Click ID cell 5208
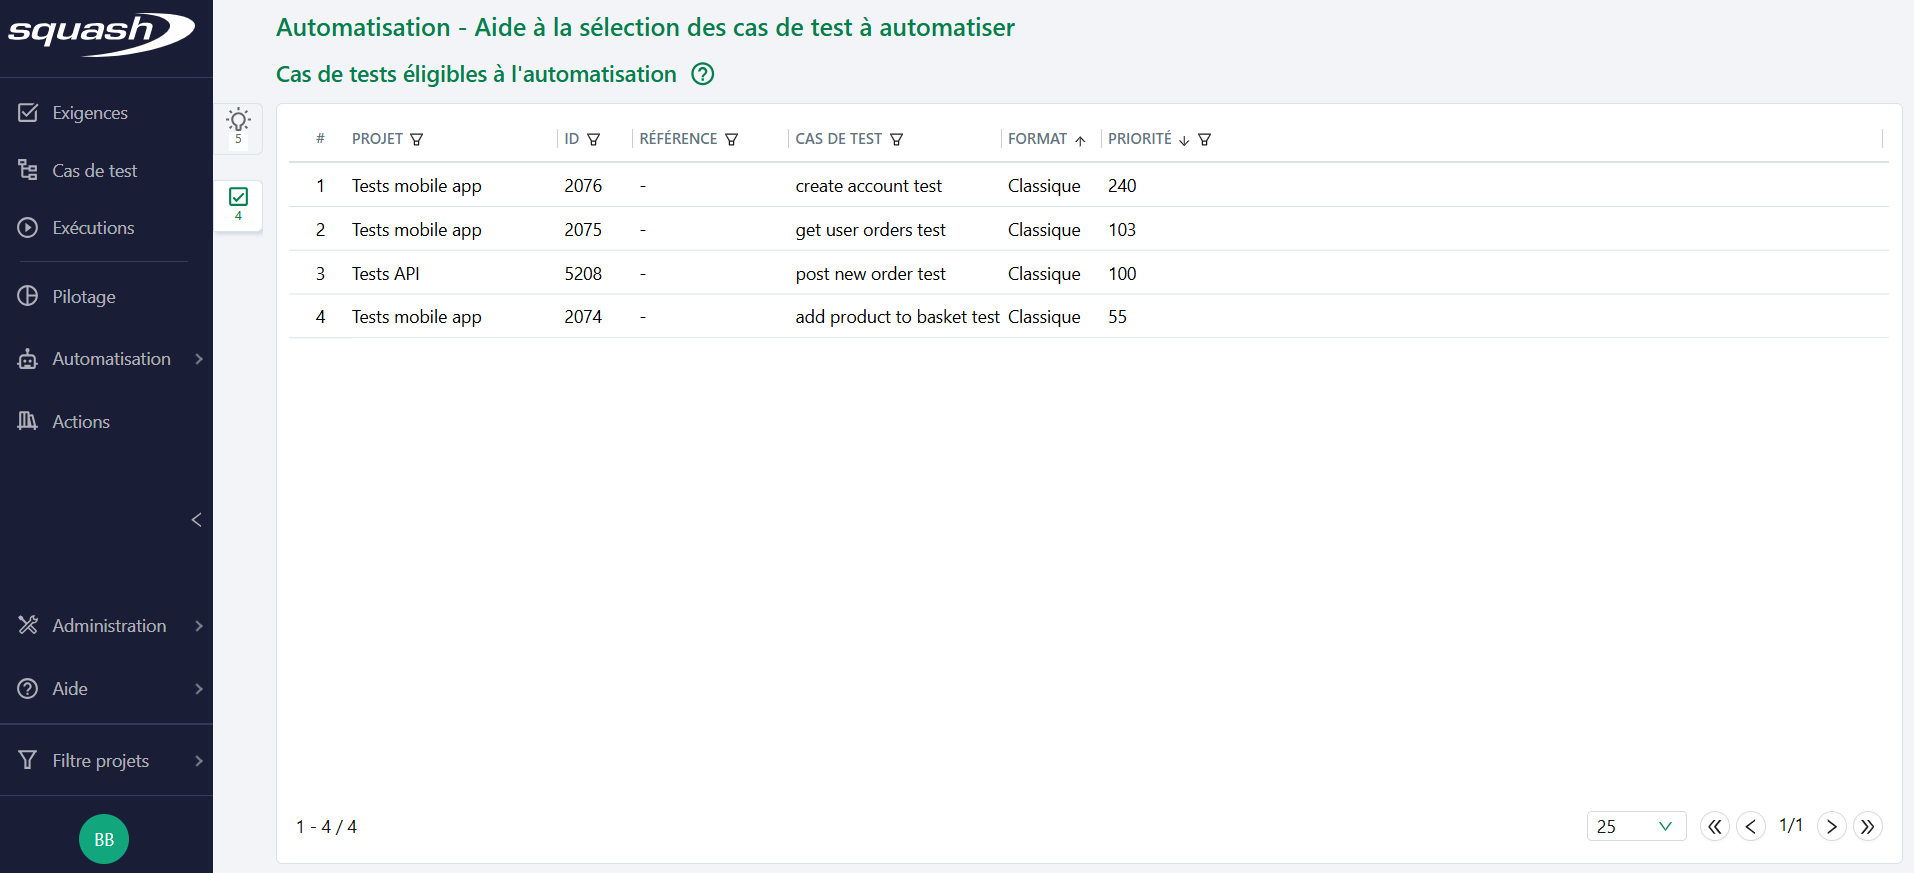Image resolution: width=1914 pixels, height=873 pixels. (x=583, y=274)
